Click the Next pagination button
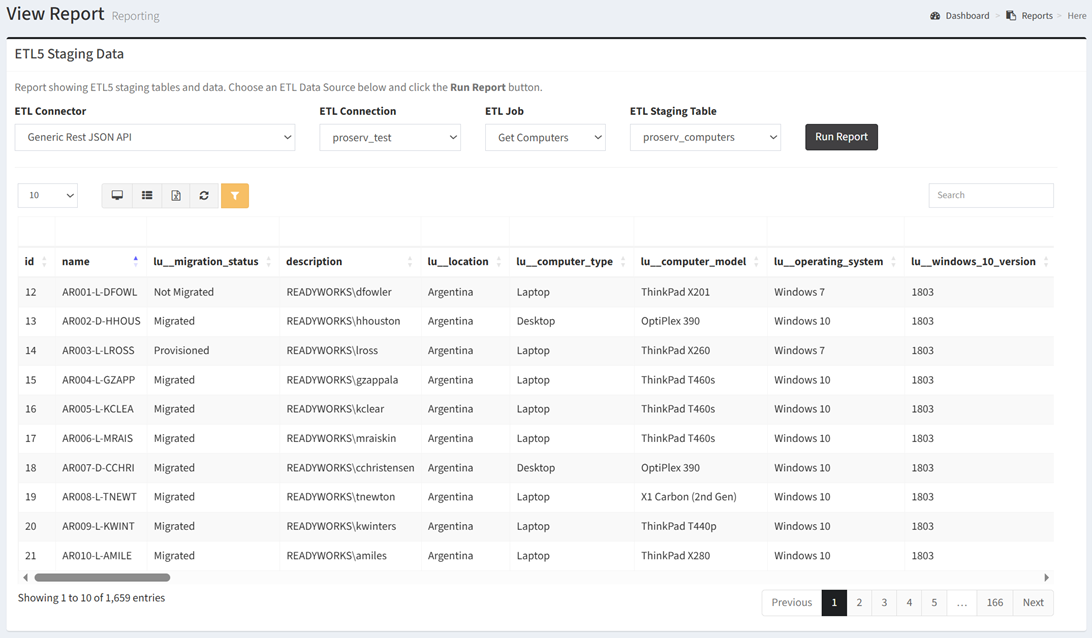Viewport: 1092px width, 638px height. coord(1033,602)
